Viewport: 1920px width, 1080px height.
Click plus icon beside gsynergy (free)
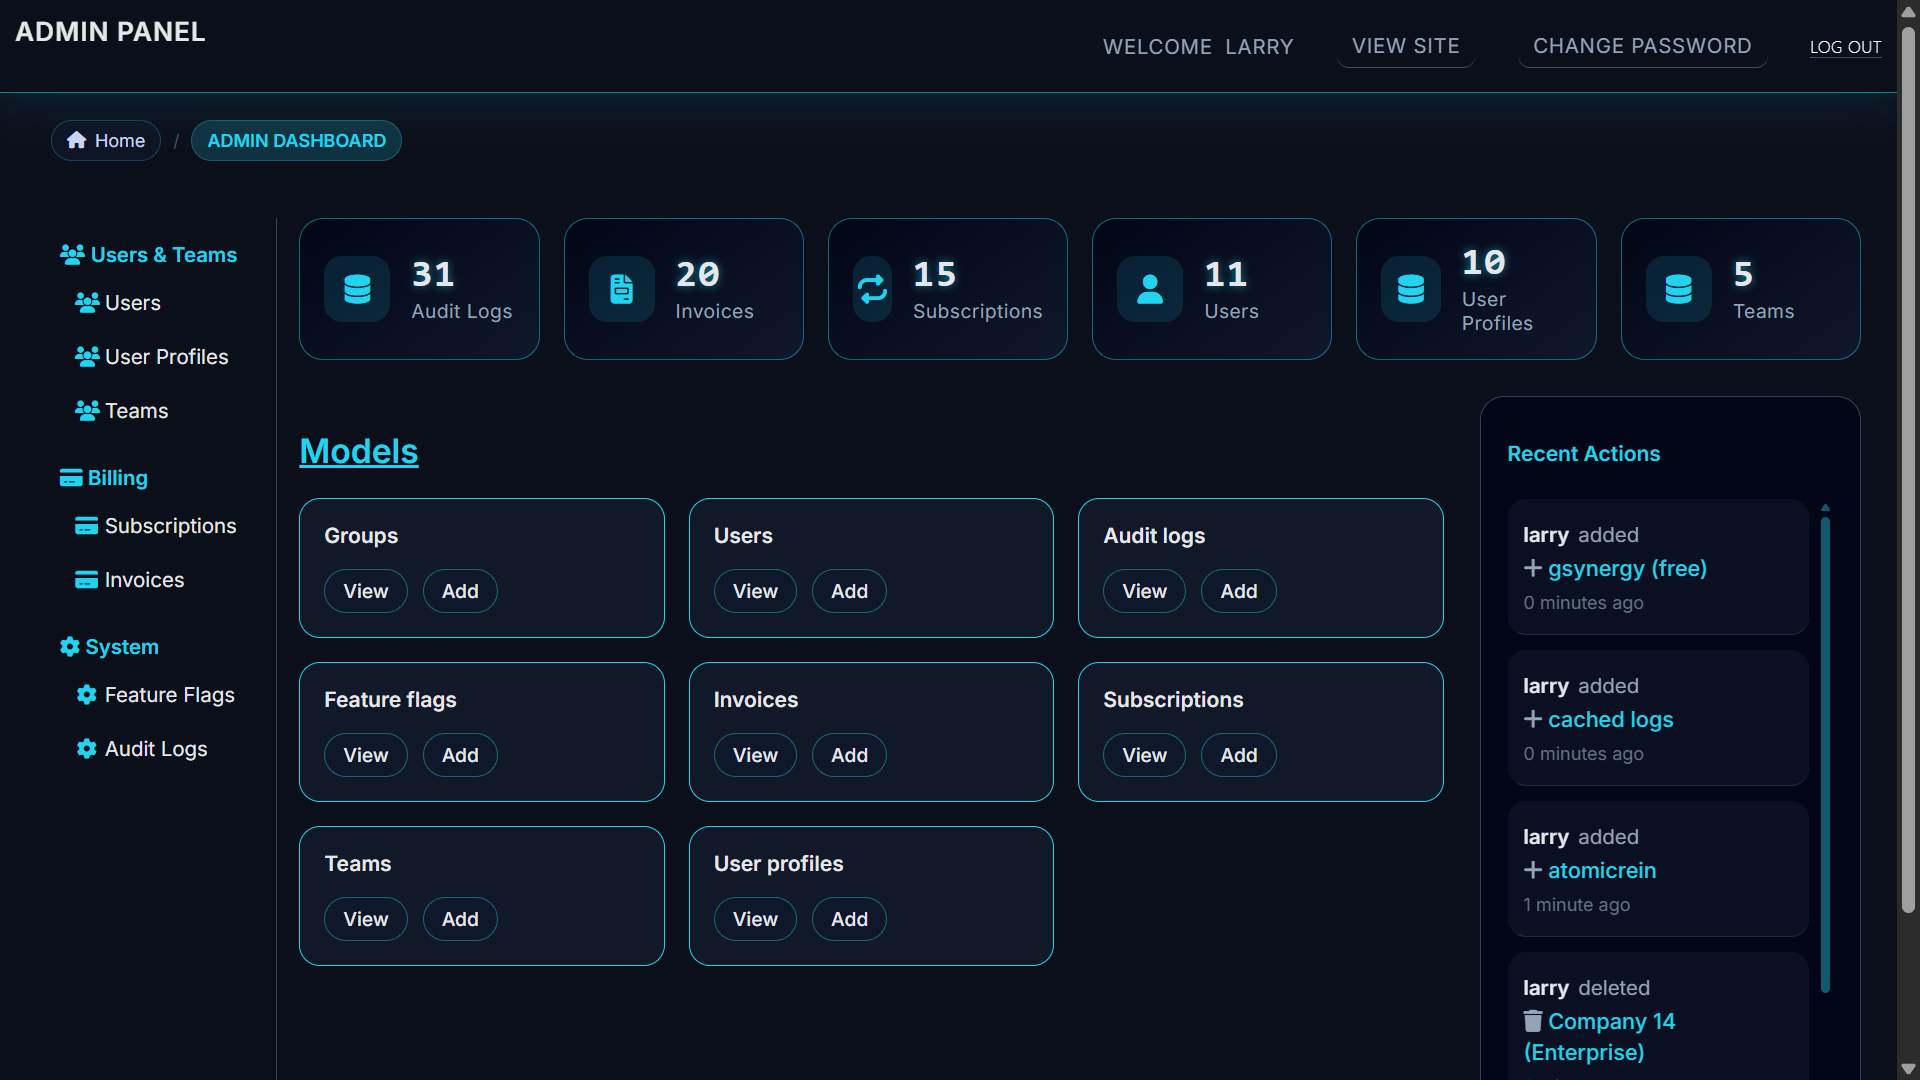pos(1533,568)
